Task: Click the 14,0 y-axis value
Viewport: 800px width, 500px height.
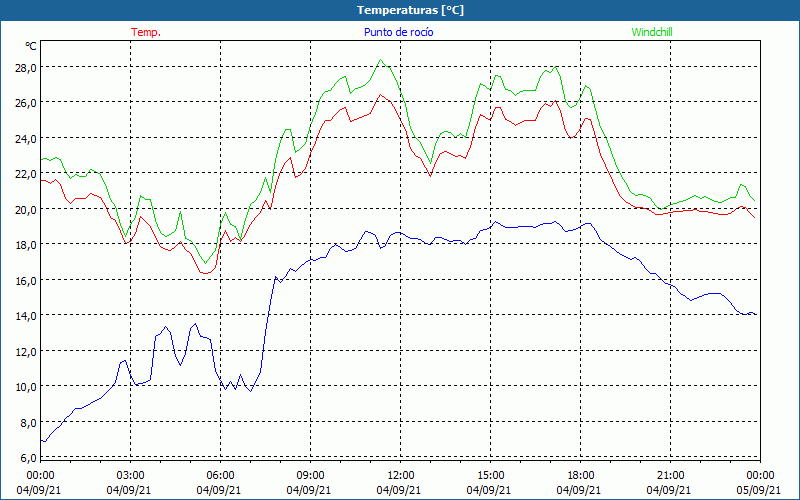Action: coord(26,315)
